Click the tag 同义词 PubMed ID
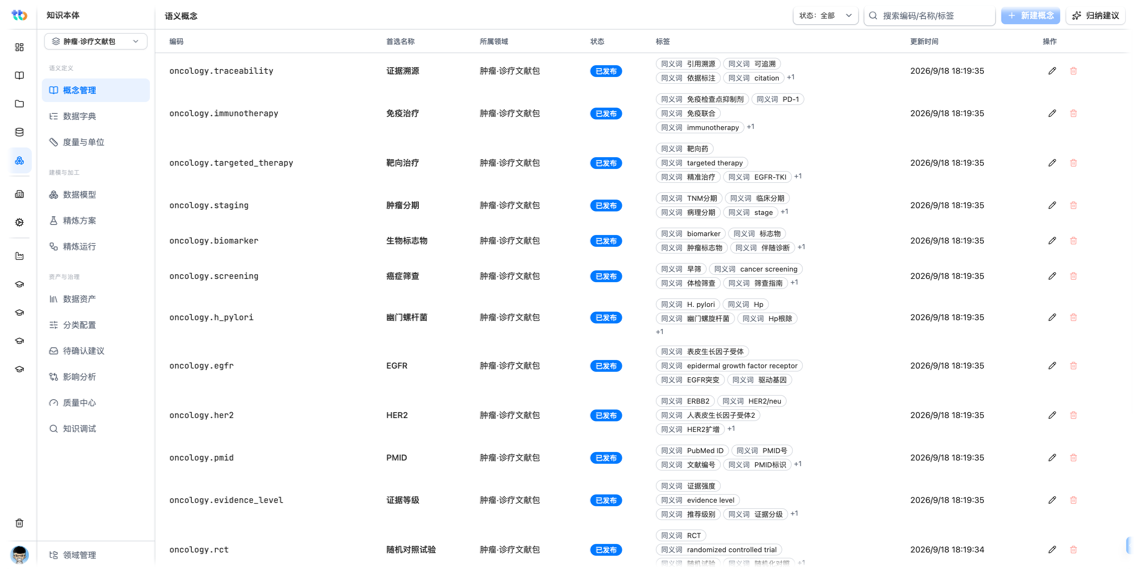Screen dimensions: 1143x570 pos(692,450)
